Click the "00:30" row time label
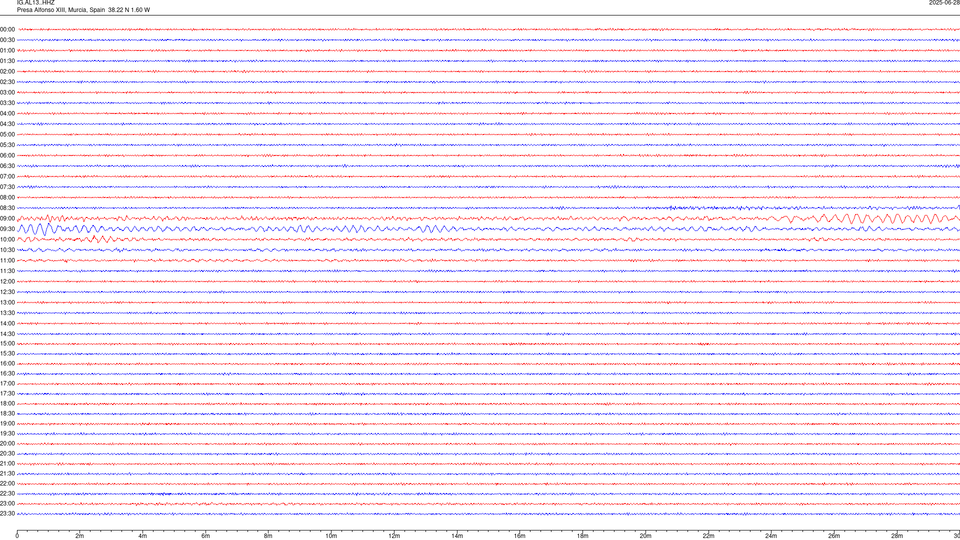 pyautogui.click(x=7, y=40)
